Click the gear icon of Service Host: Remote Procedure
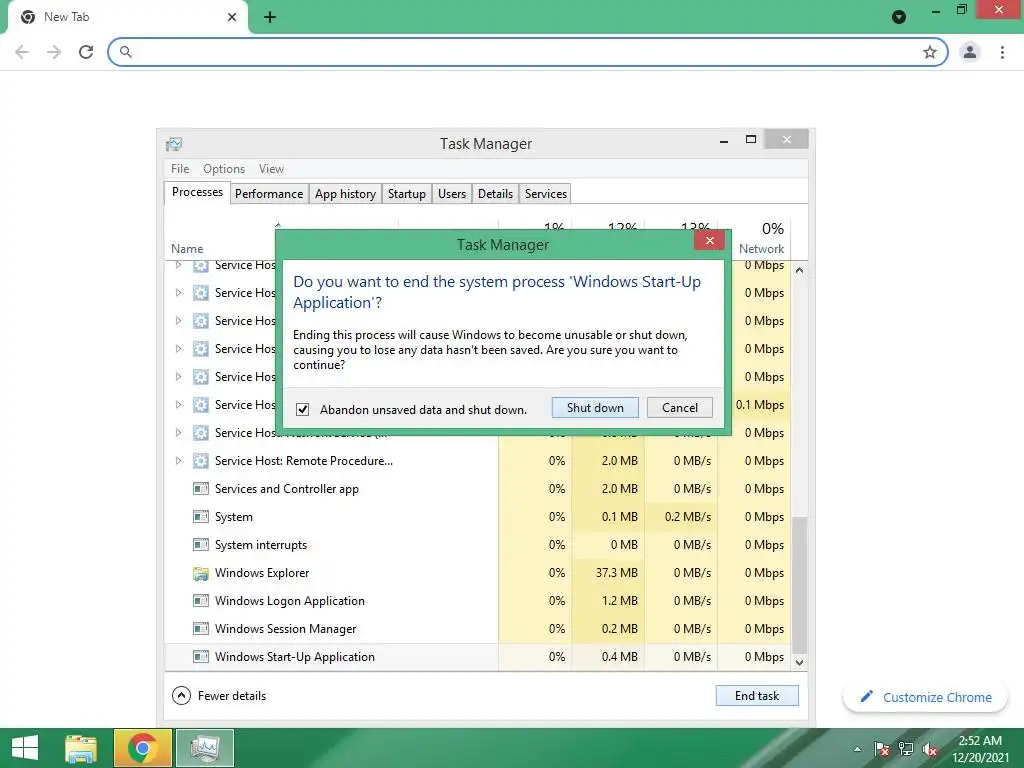 point(201,461)
